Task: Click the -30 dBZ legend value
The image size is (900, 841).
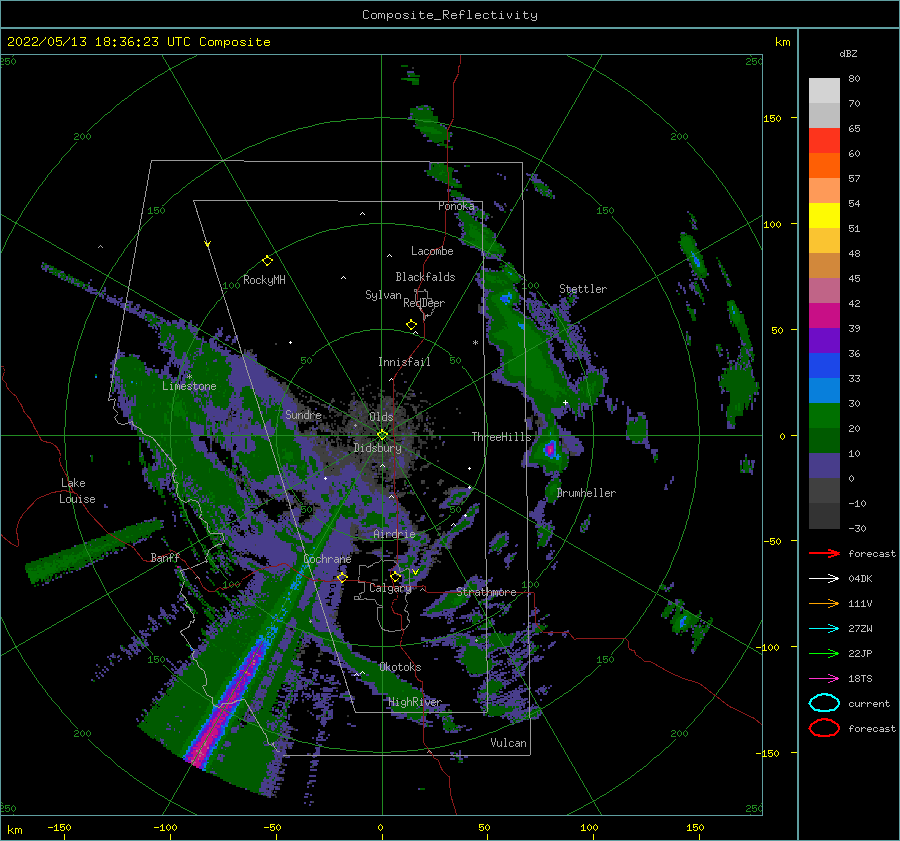Action: click(858, 528)
